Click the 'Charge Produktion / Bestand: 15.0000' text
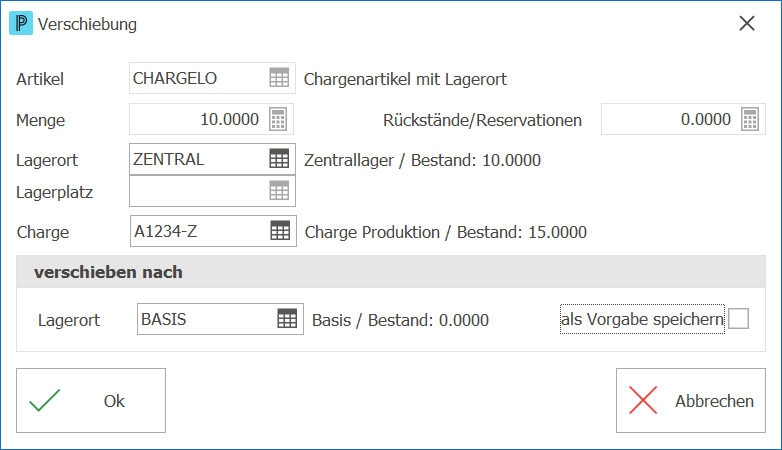This screenshot has height=450, width=782. [x=446, y=232]
